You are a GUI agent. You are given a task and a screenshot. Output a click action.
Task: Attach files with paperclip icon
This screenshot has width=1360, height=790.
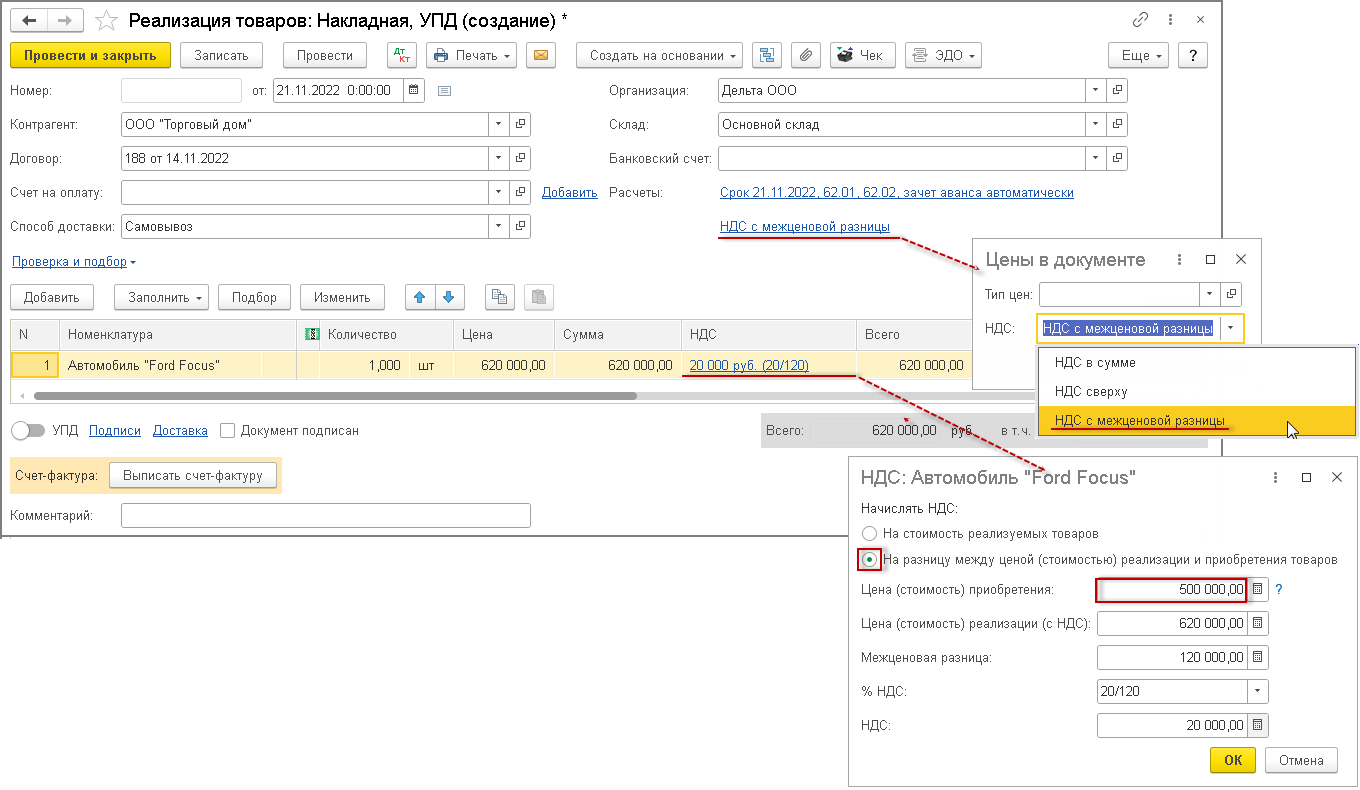click(x=806, y=55)
